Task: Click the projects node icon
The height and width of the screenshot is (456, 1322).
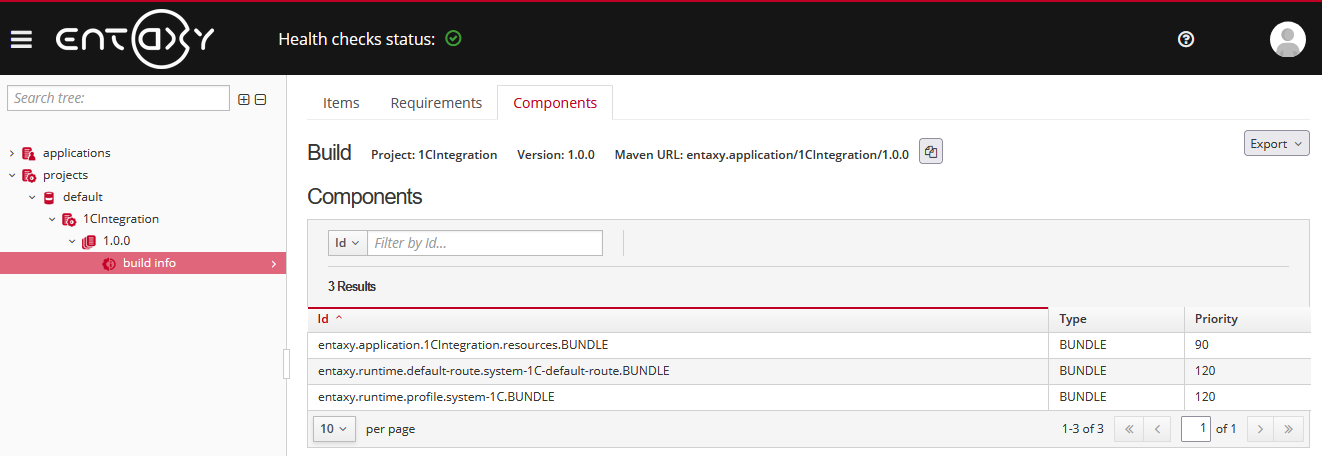Action: point(28,175)
